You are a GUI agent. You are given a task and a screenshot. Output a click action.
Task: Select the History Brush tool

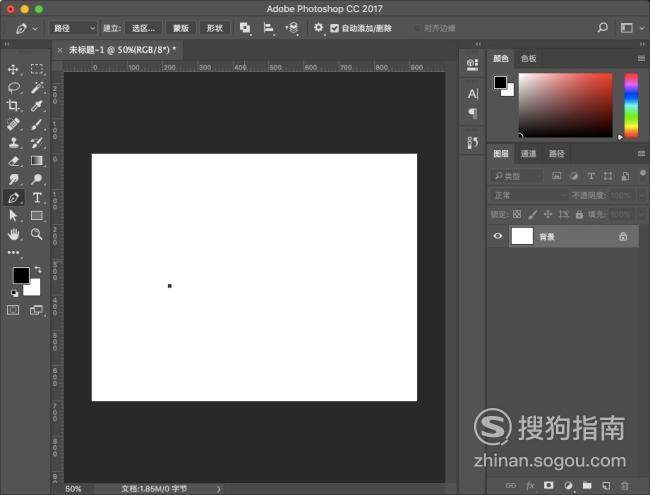pos(36,142)
